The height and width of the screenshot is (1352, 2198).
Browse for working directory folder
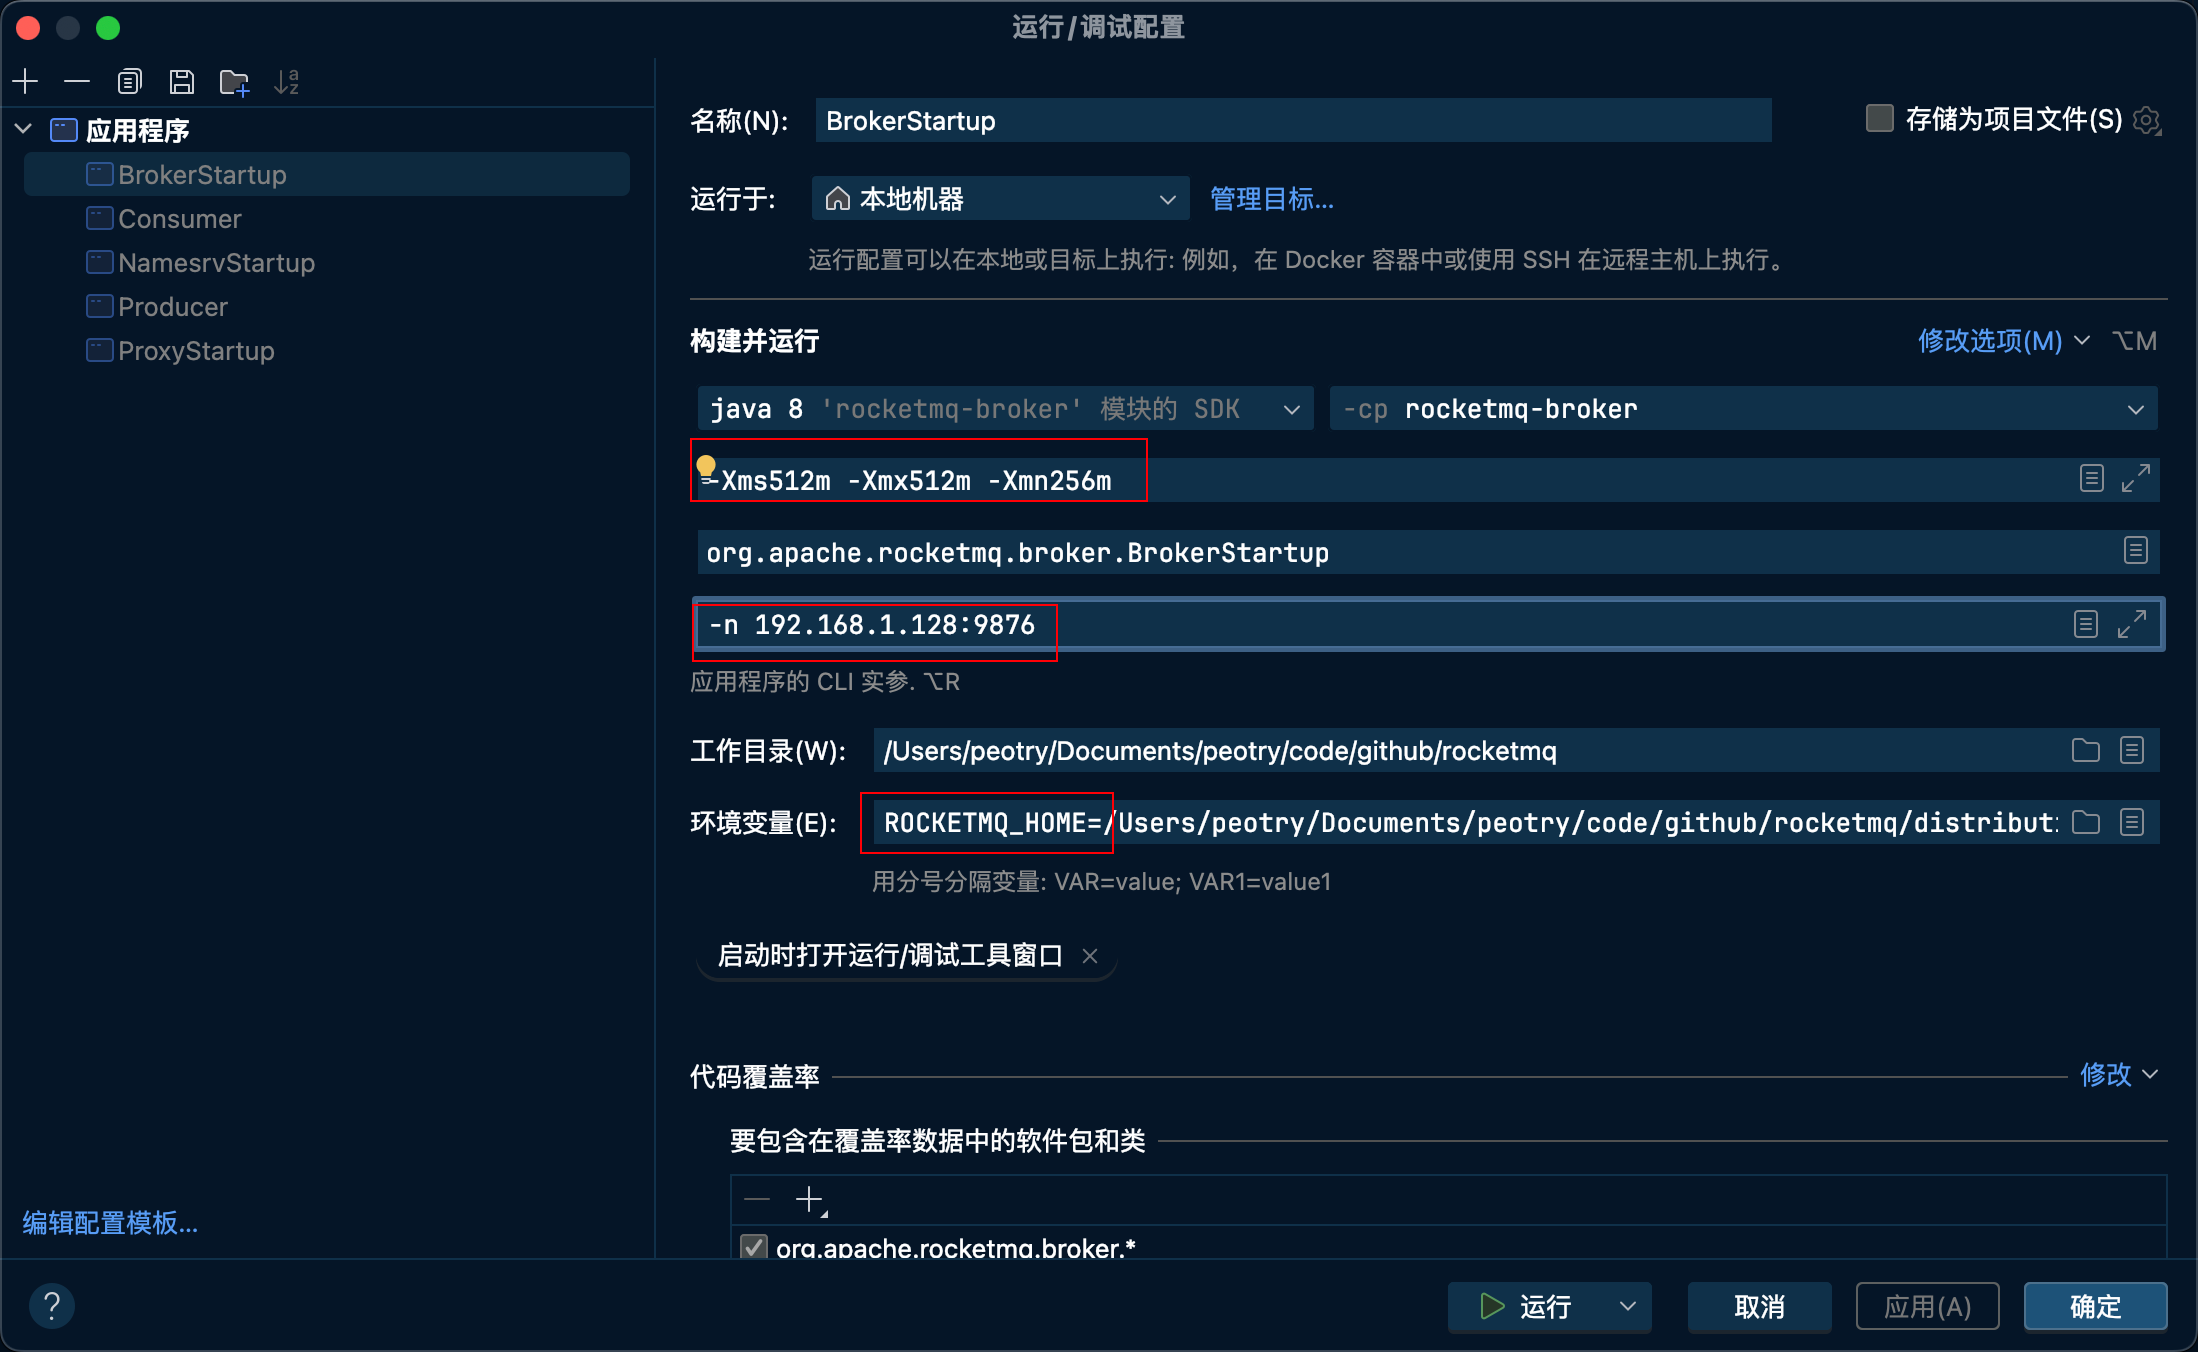click(x=2085, y=750)
